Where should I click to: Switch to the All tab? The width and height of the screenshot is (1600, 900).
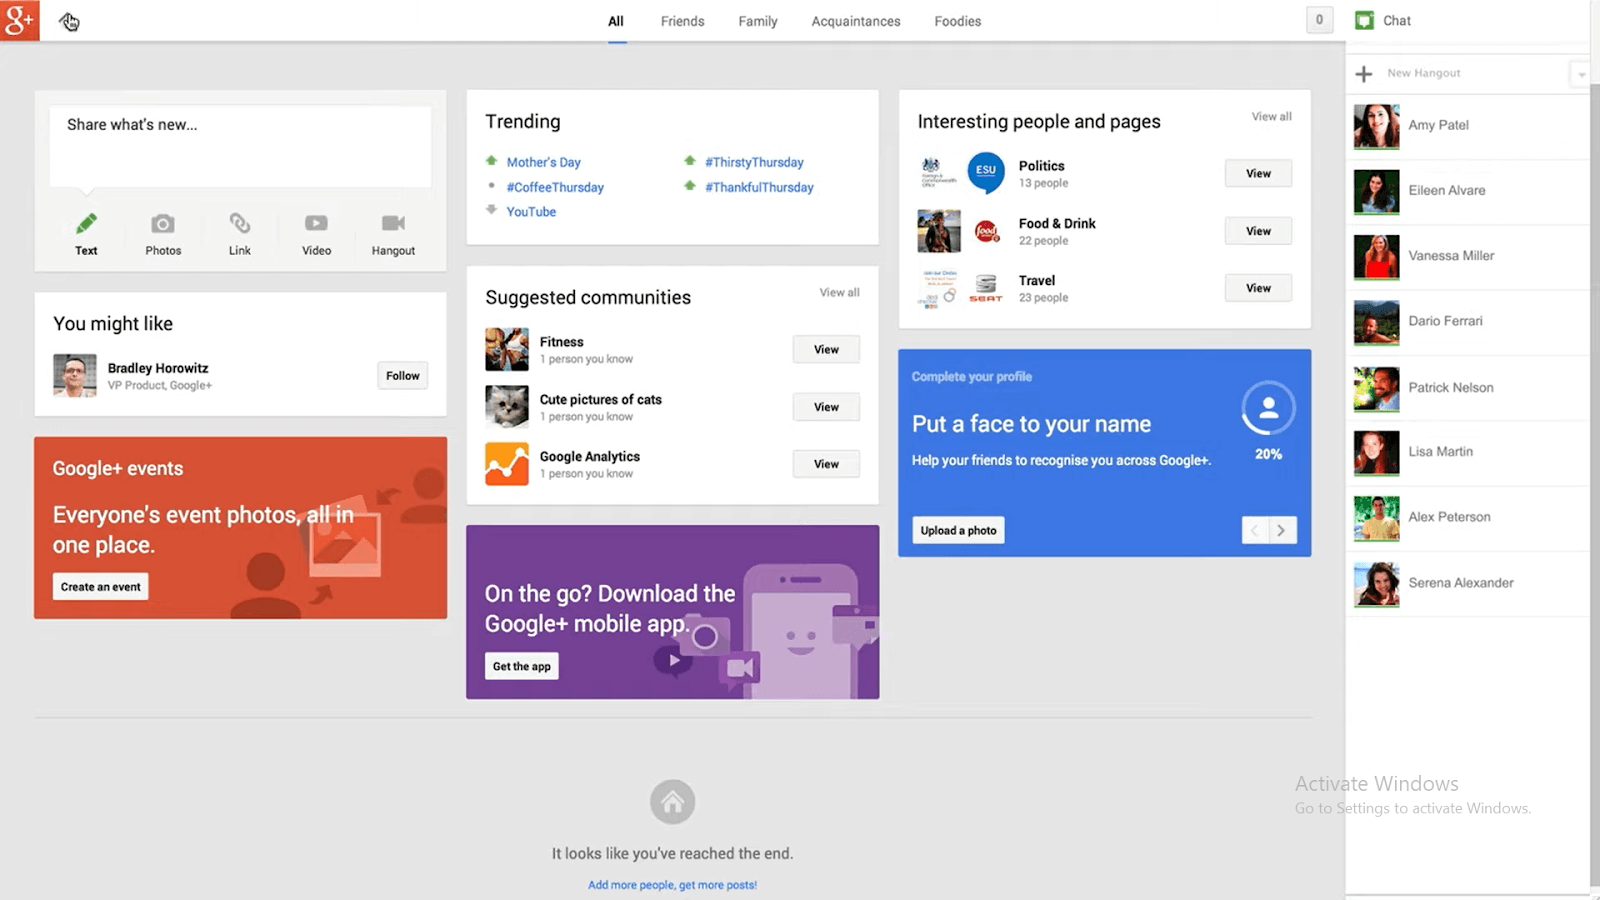coord(616,21)
